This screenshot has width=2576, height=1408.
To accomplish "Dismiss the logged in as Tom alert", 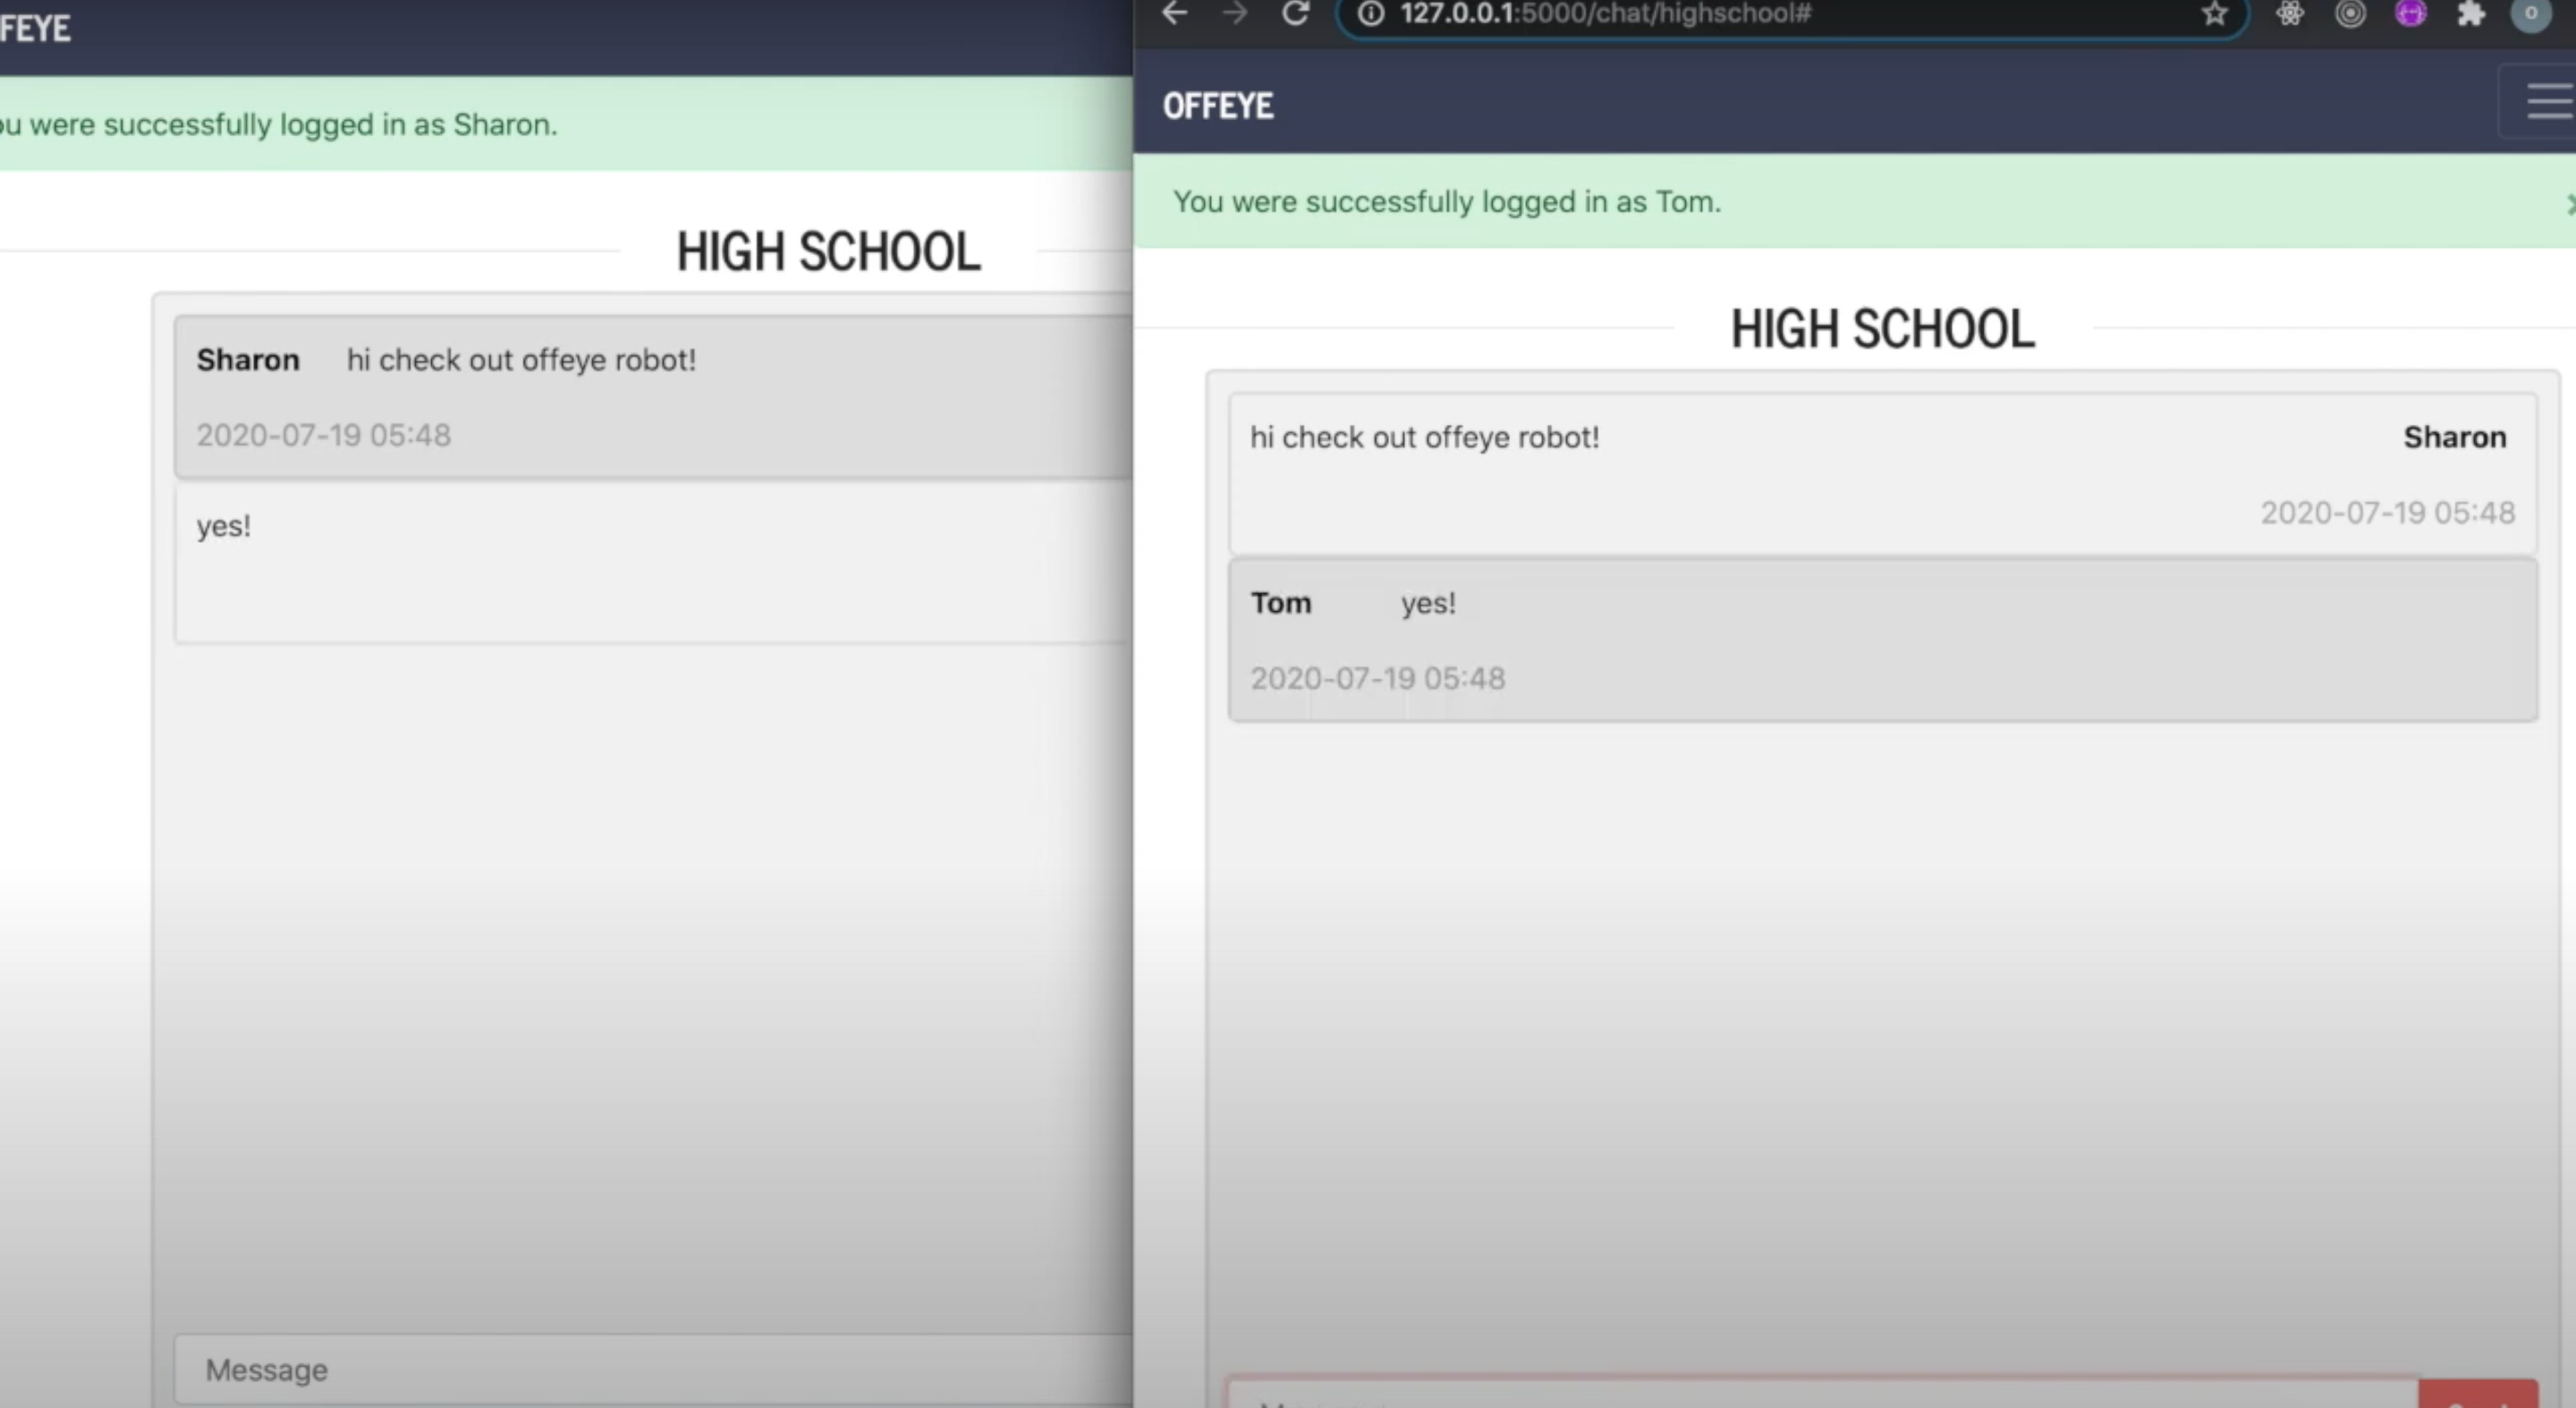I will [x=2569, y=204].
